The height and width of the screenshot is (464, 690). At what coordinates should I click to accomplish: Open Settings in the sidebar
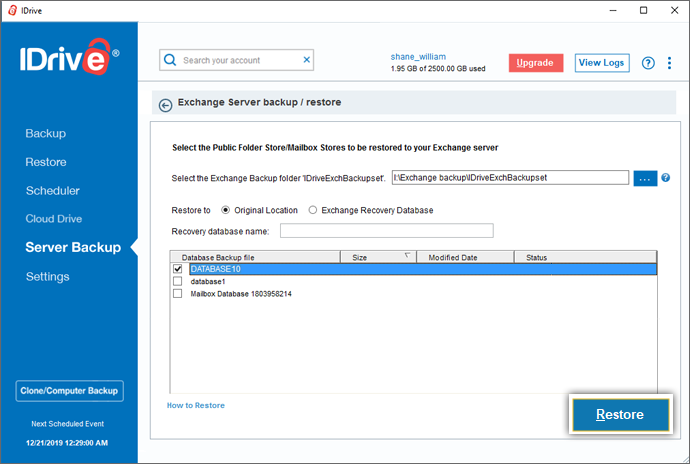[48, 276]
